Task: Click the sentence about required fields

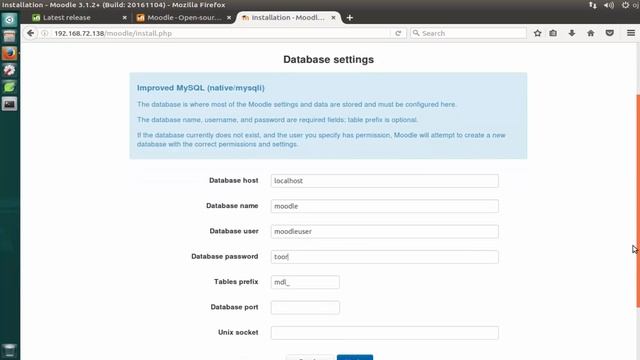Action: [x=278, y=120]
